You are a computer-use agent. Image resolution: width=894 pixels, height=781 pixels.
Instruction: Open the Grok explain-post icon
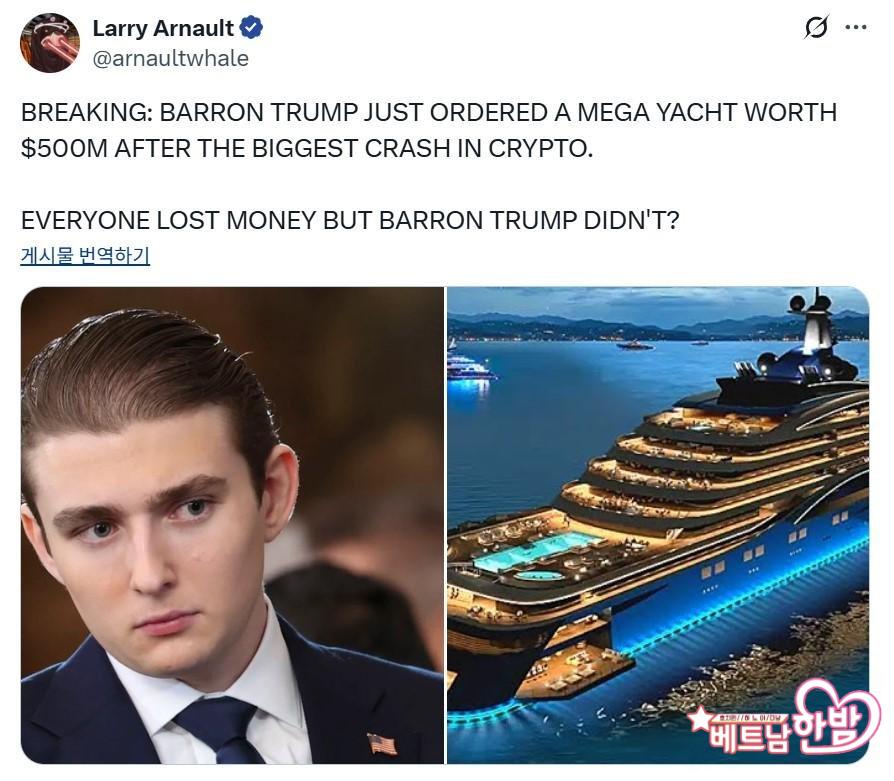[x=816, y=27]
